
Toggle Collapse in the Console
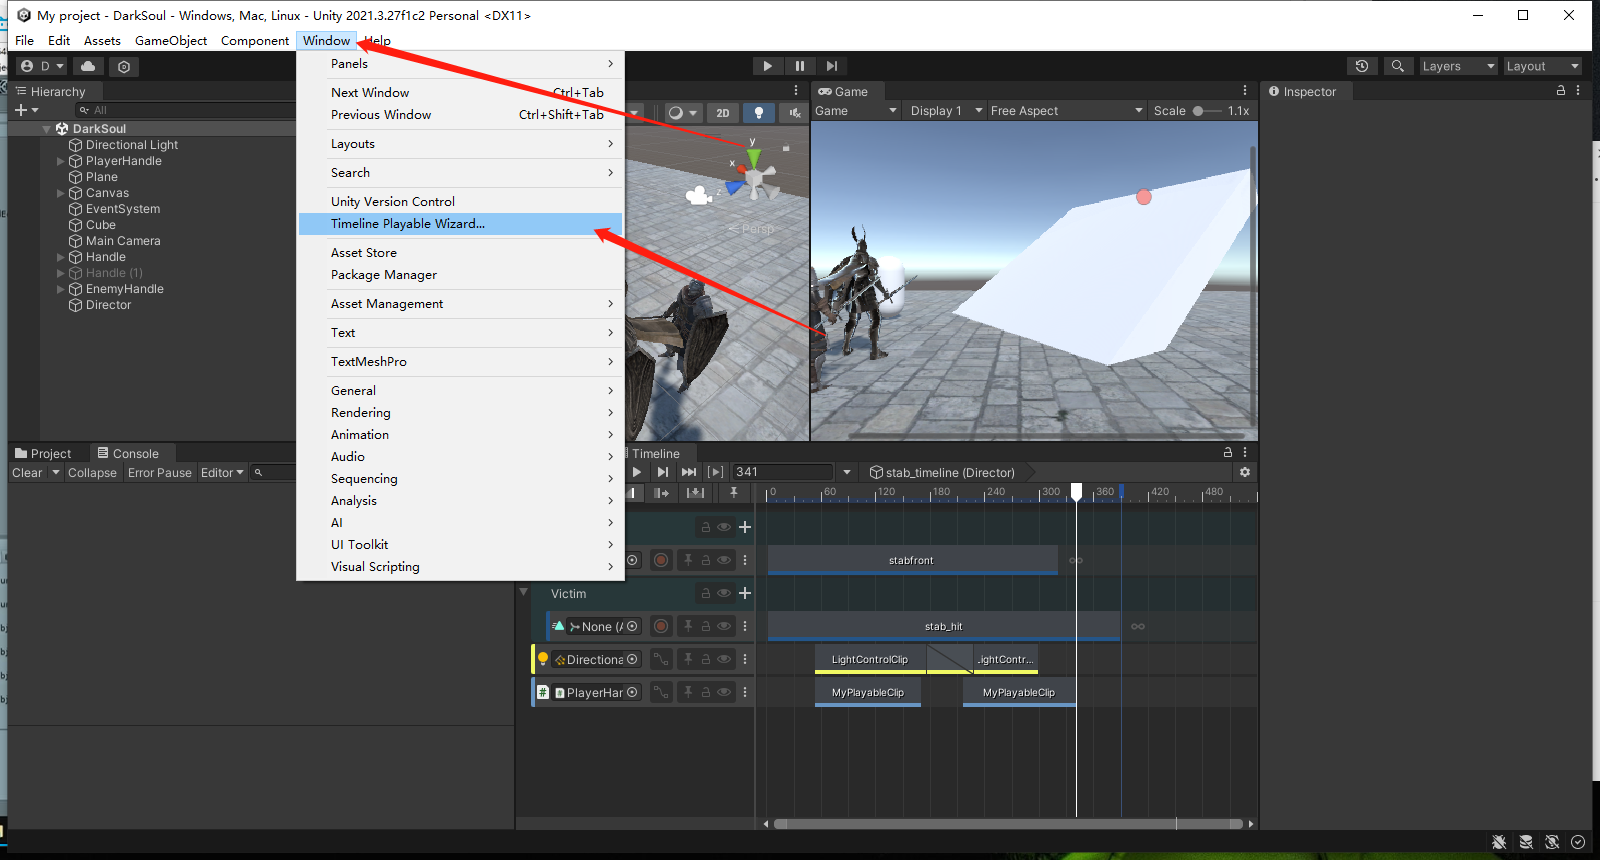(x=92, y=473)
